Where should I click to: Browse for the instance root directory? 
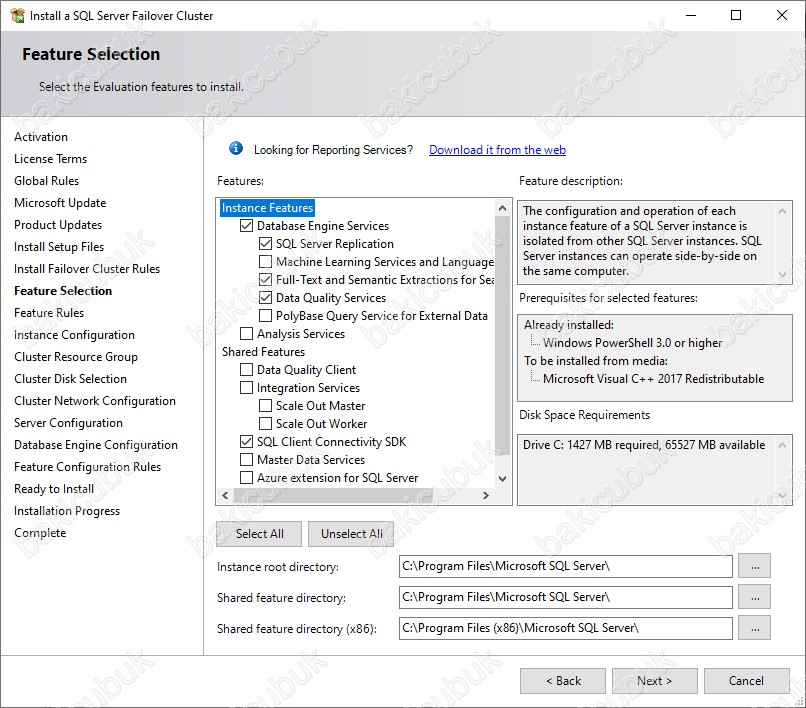coord(754,567)
